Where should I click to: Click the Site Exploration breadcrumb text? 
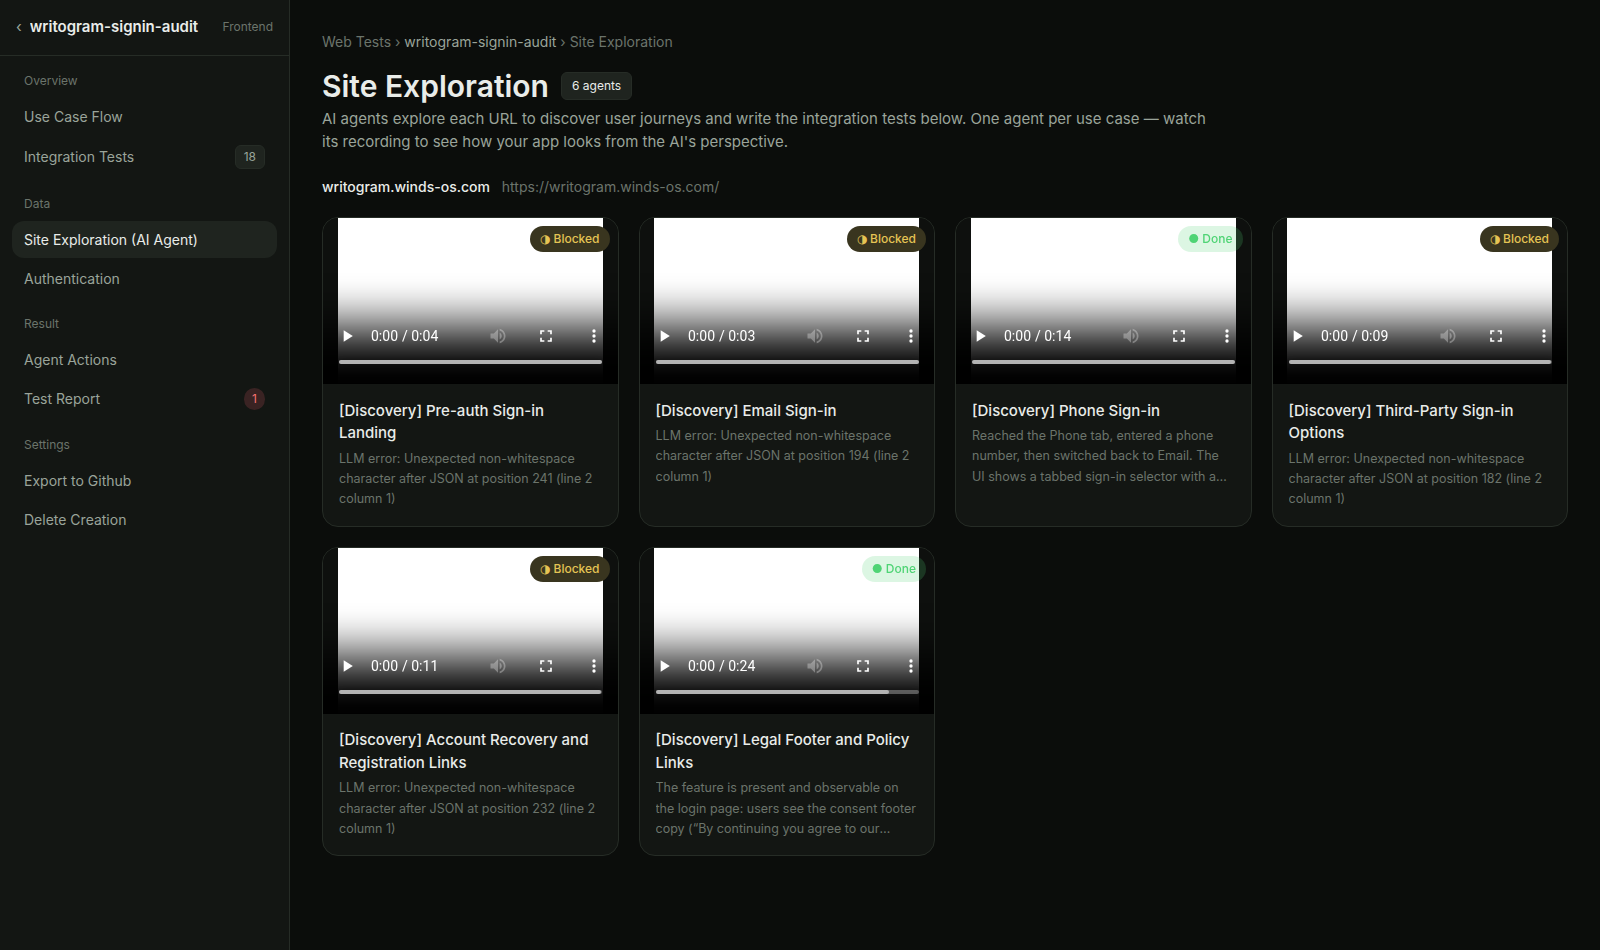pos(621,42)
